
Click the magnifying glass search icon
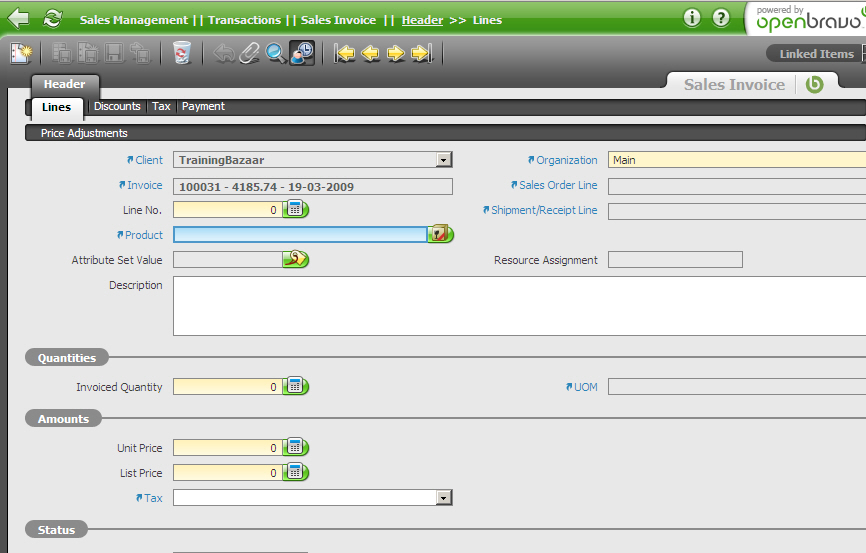click(276, 53)
